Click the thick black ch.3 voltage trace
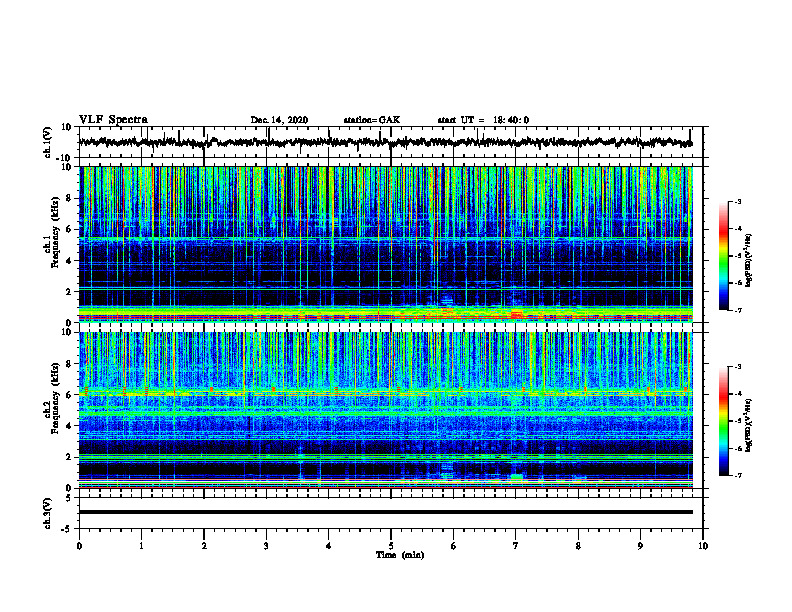Image resolution: width=792 pixels, height=612 pixels. pyautogui.click(x=385, y=512)
